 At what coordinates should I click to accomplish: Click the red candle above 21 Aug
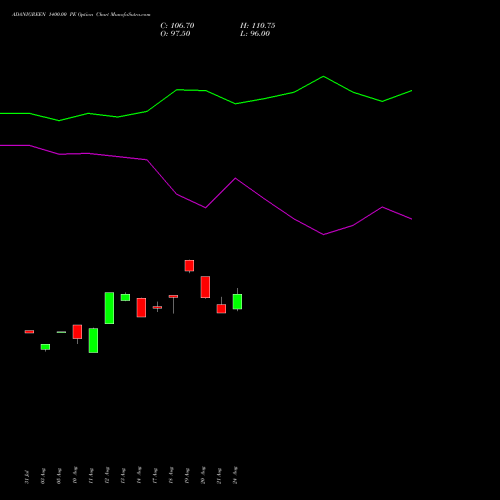[x=221, y=309]
